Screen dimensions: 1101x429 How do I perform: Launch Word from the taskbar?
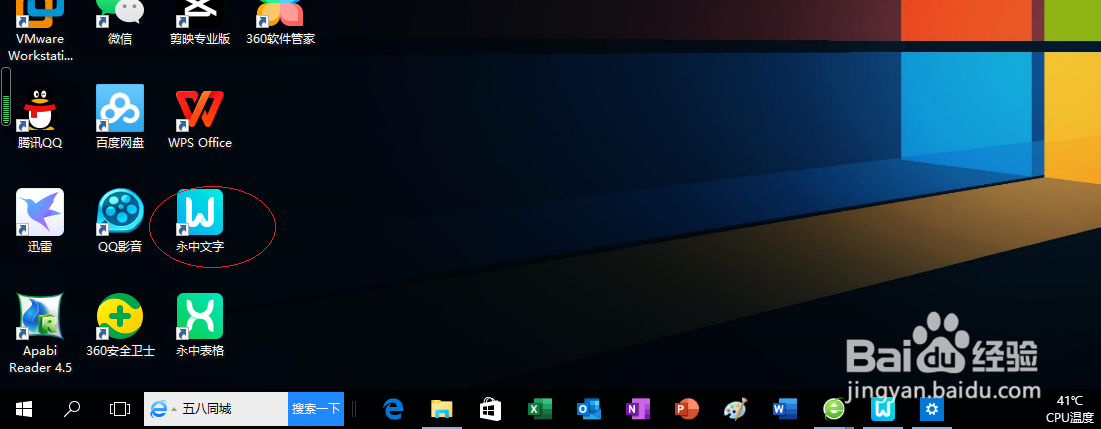(x=784, y=409)
